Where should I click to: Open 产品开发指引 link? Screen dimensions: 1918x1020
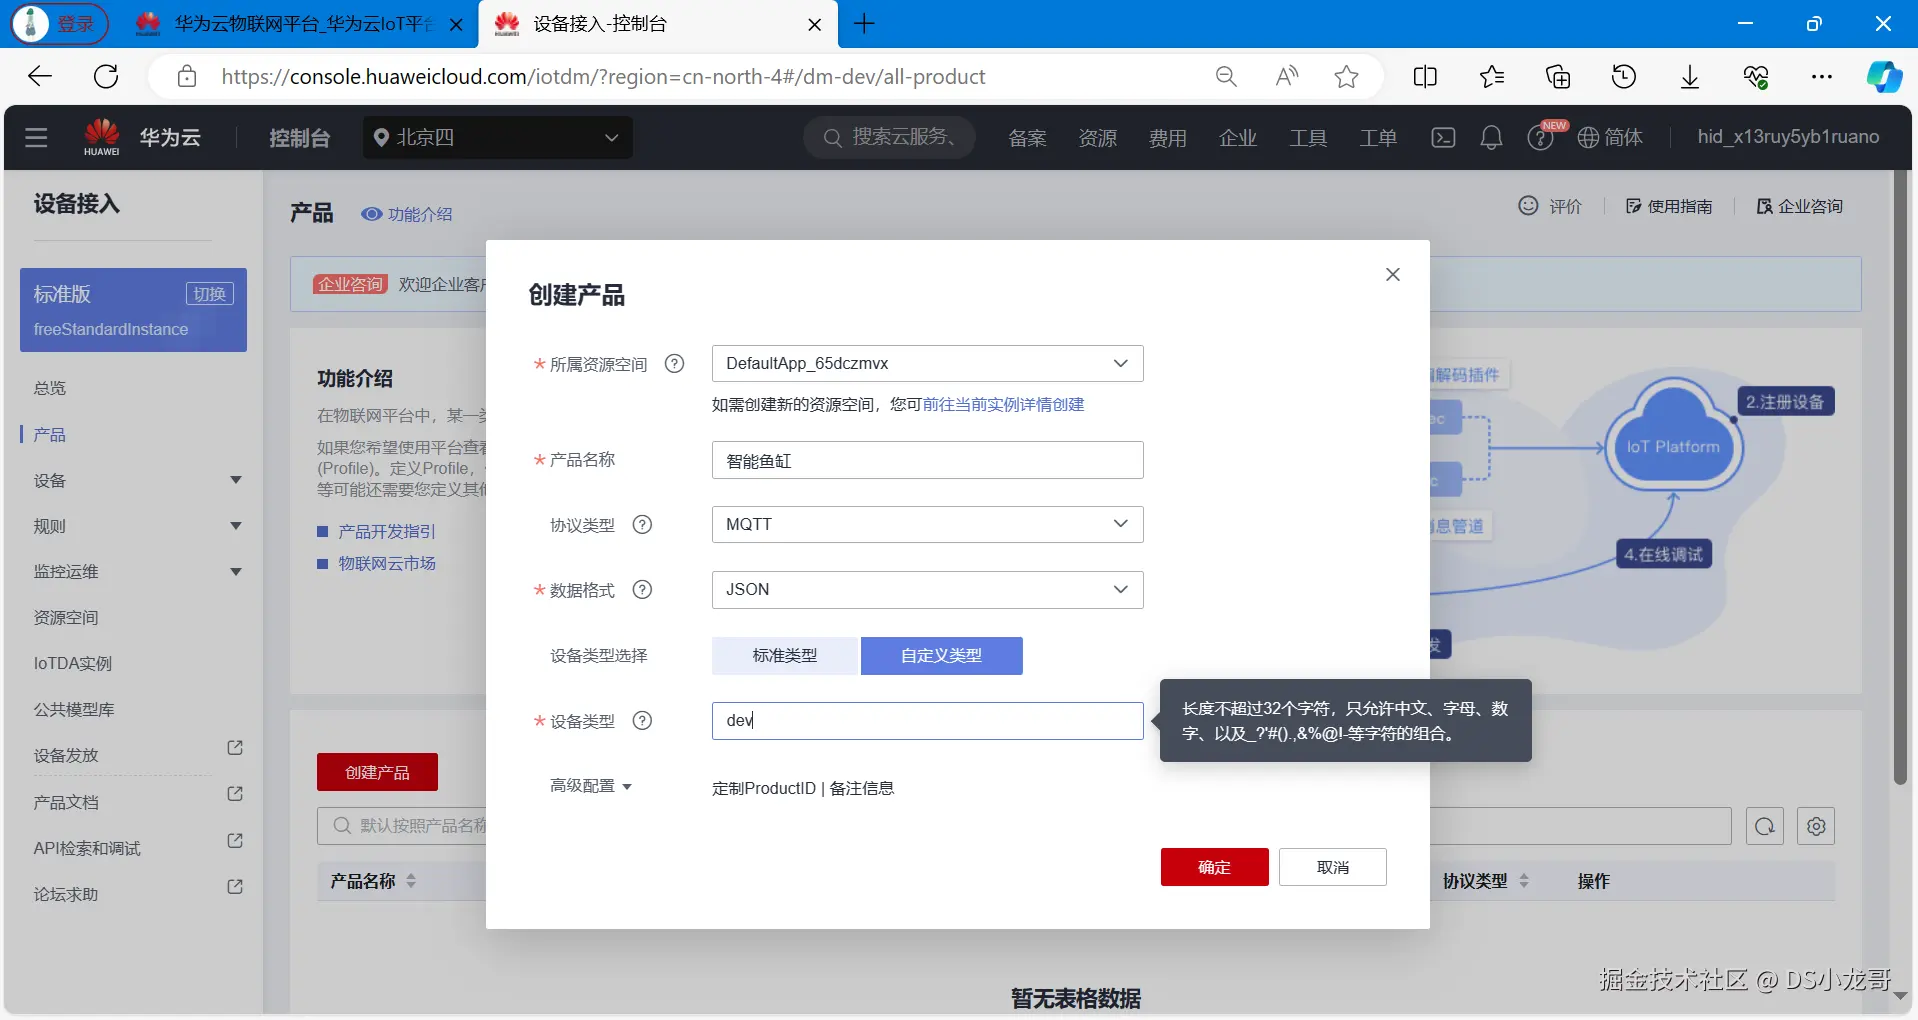click(387, 532)
